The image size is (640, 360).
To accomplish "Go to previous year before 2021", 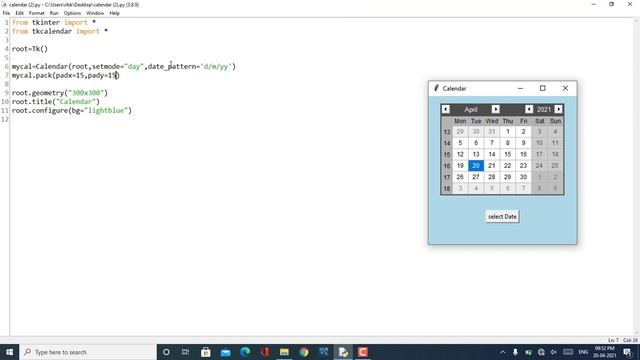I will click(x=529, y=109).
